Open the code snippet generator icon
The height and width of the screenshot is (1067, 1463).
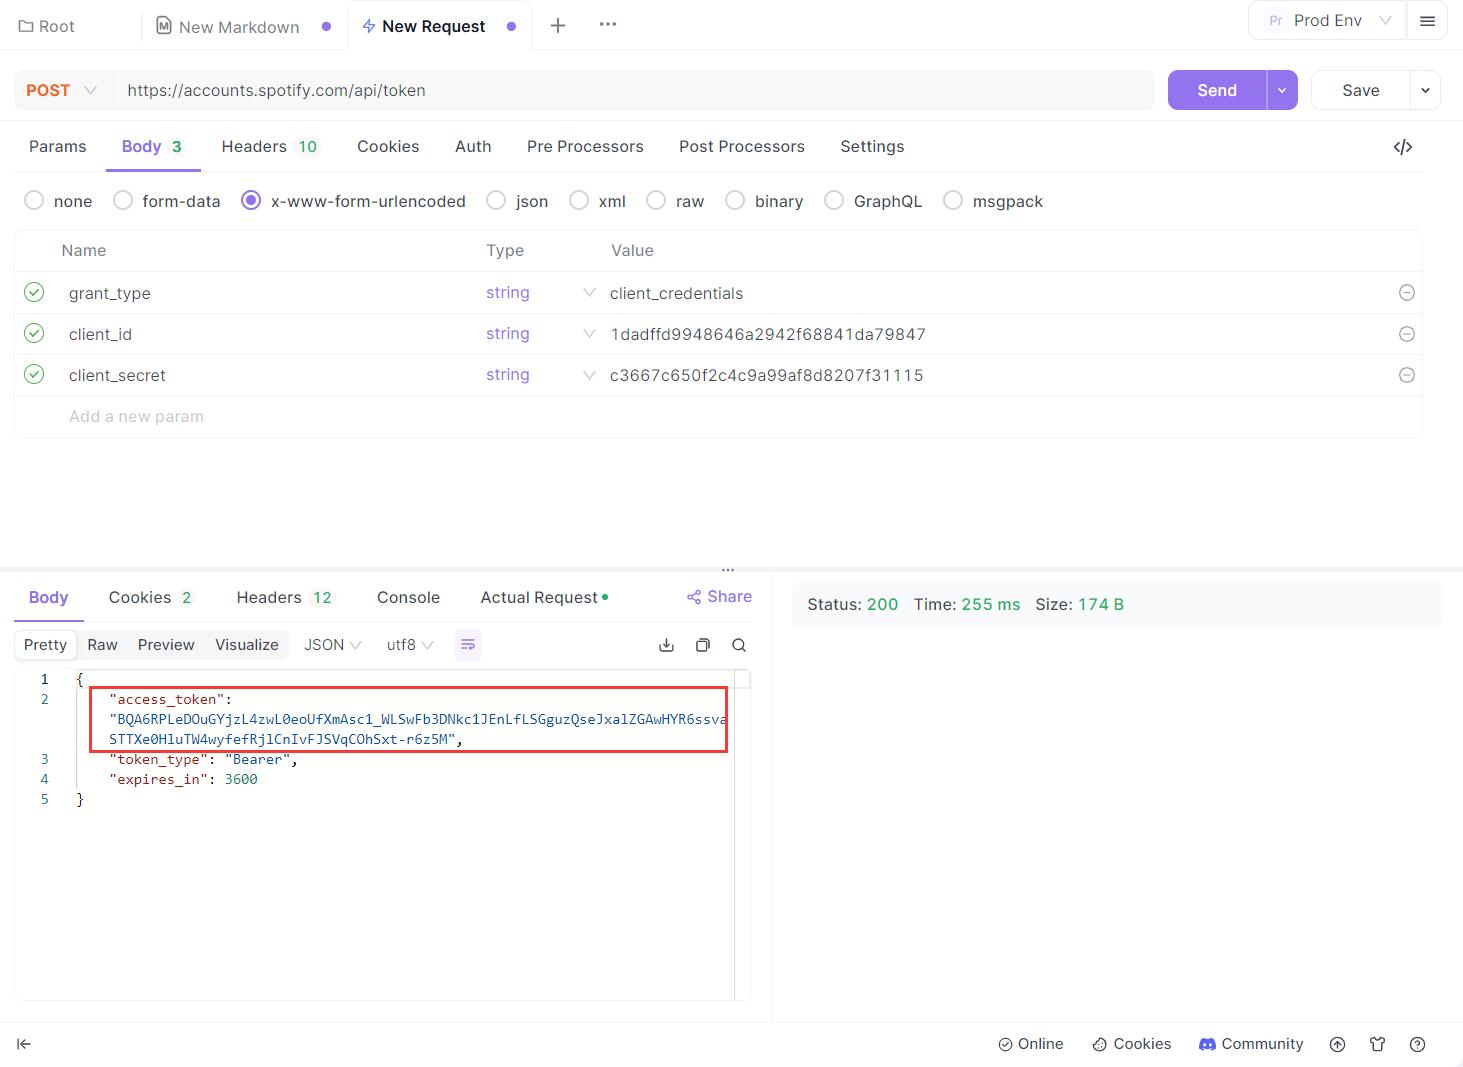coord(1402,147)
